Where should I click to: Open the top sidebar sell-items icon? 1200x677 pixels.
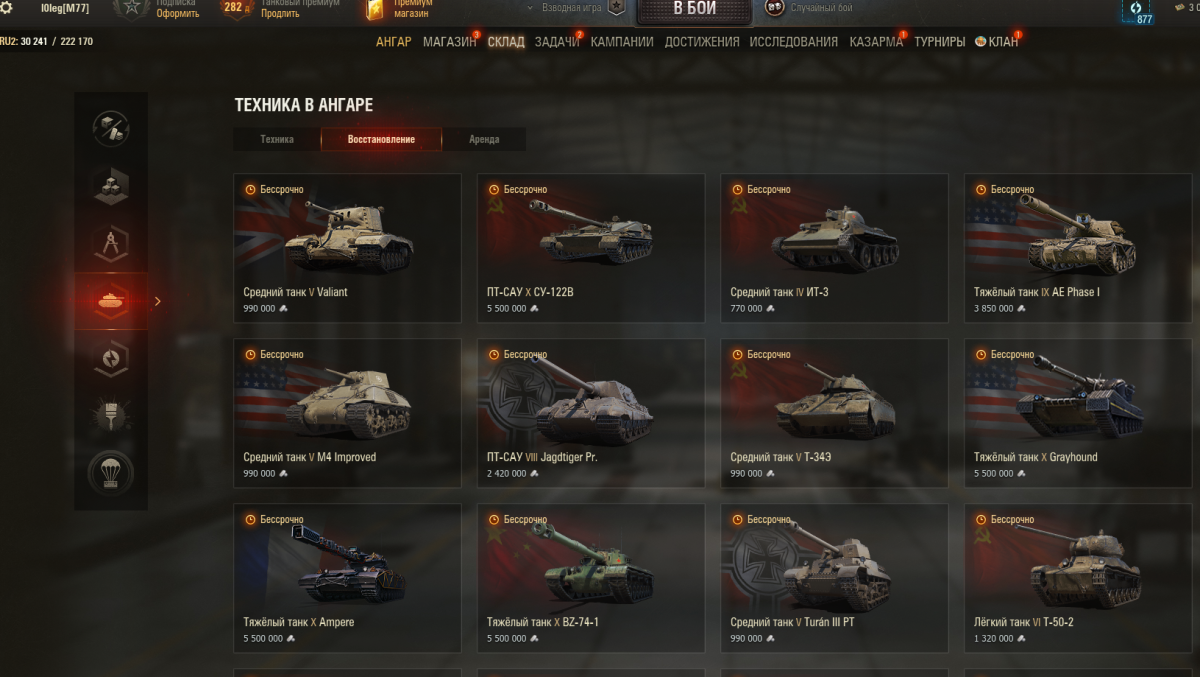click(x=111, y=128)
